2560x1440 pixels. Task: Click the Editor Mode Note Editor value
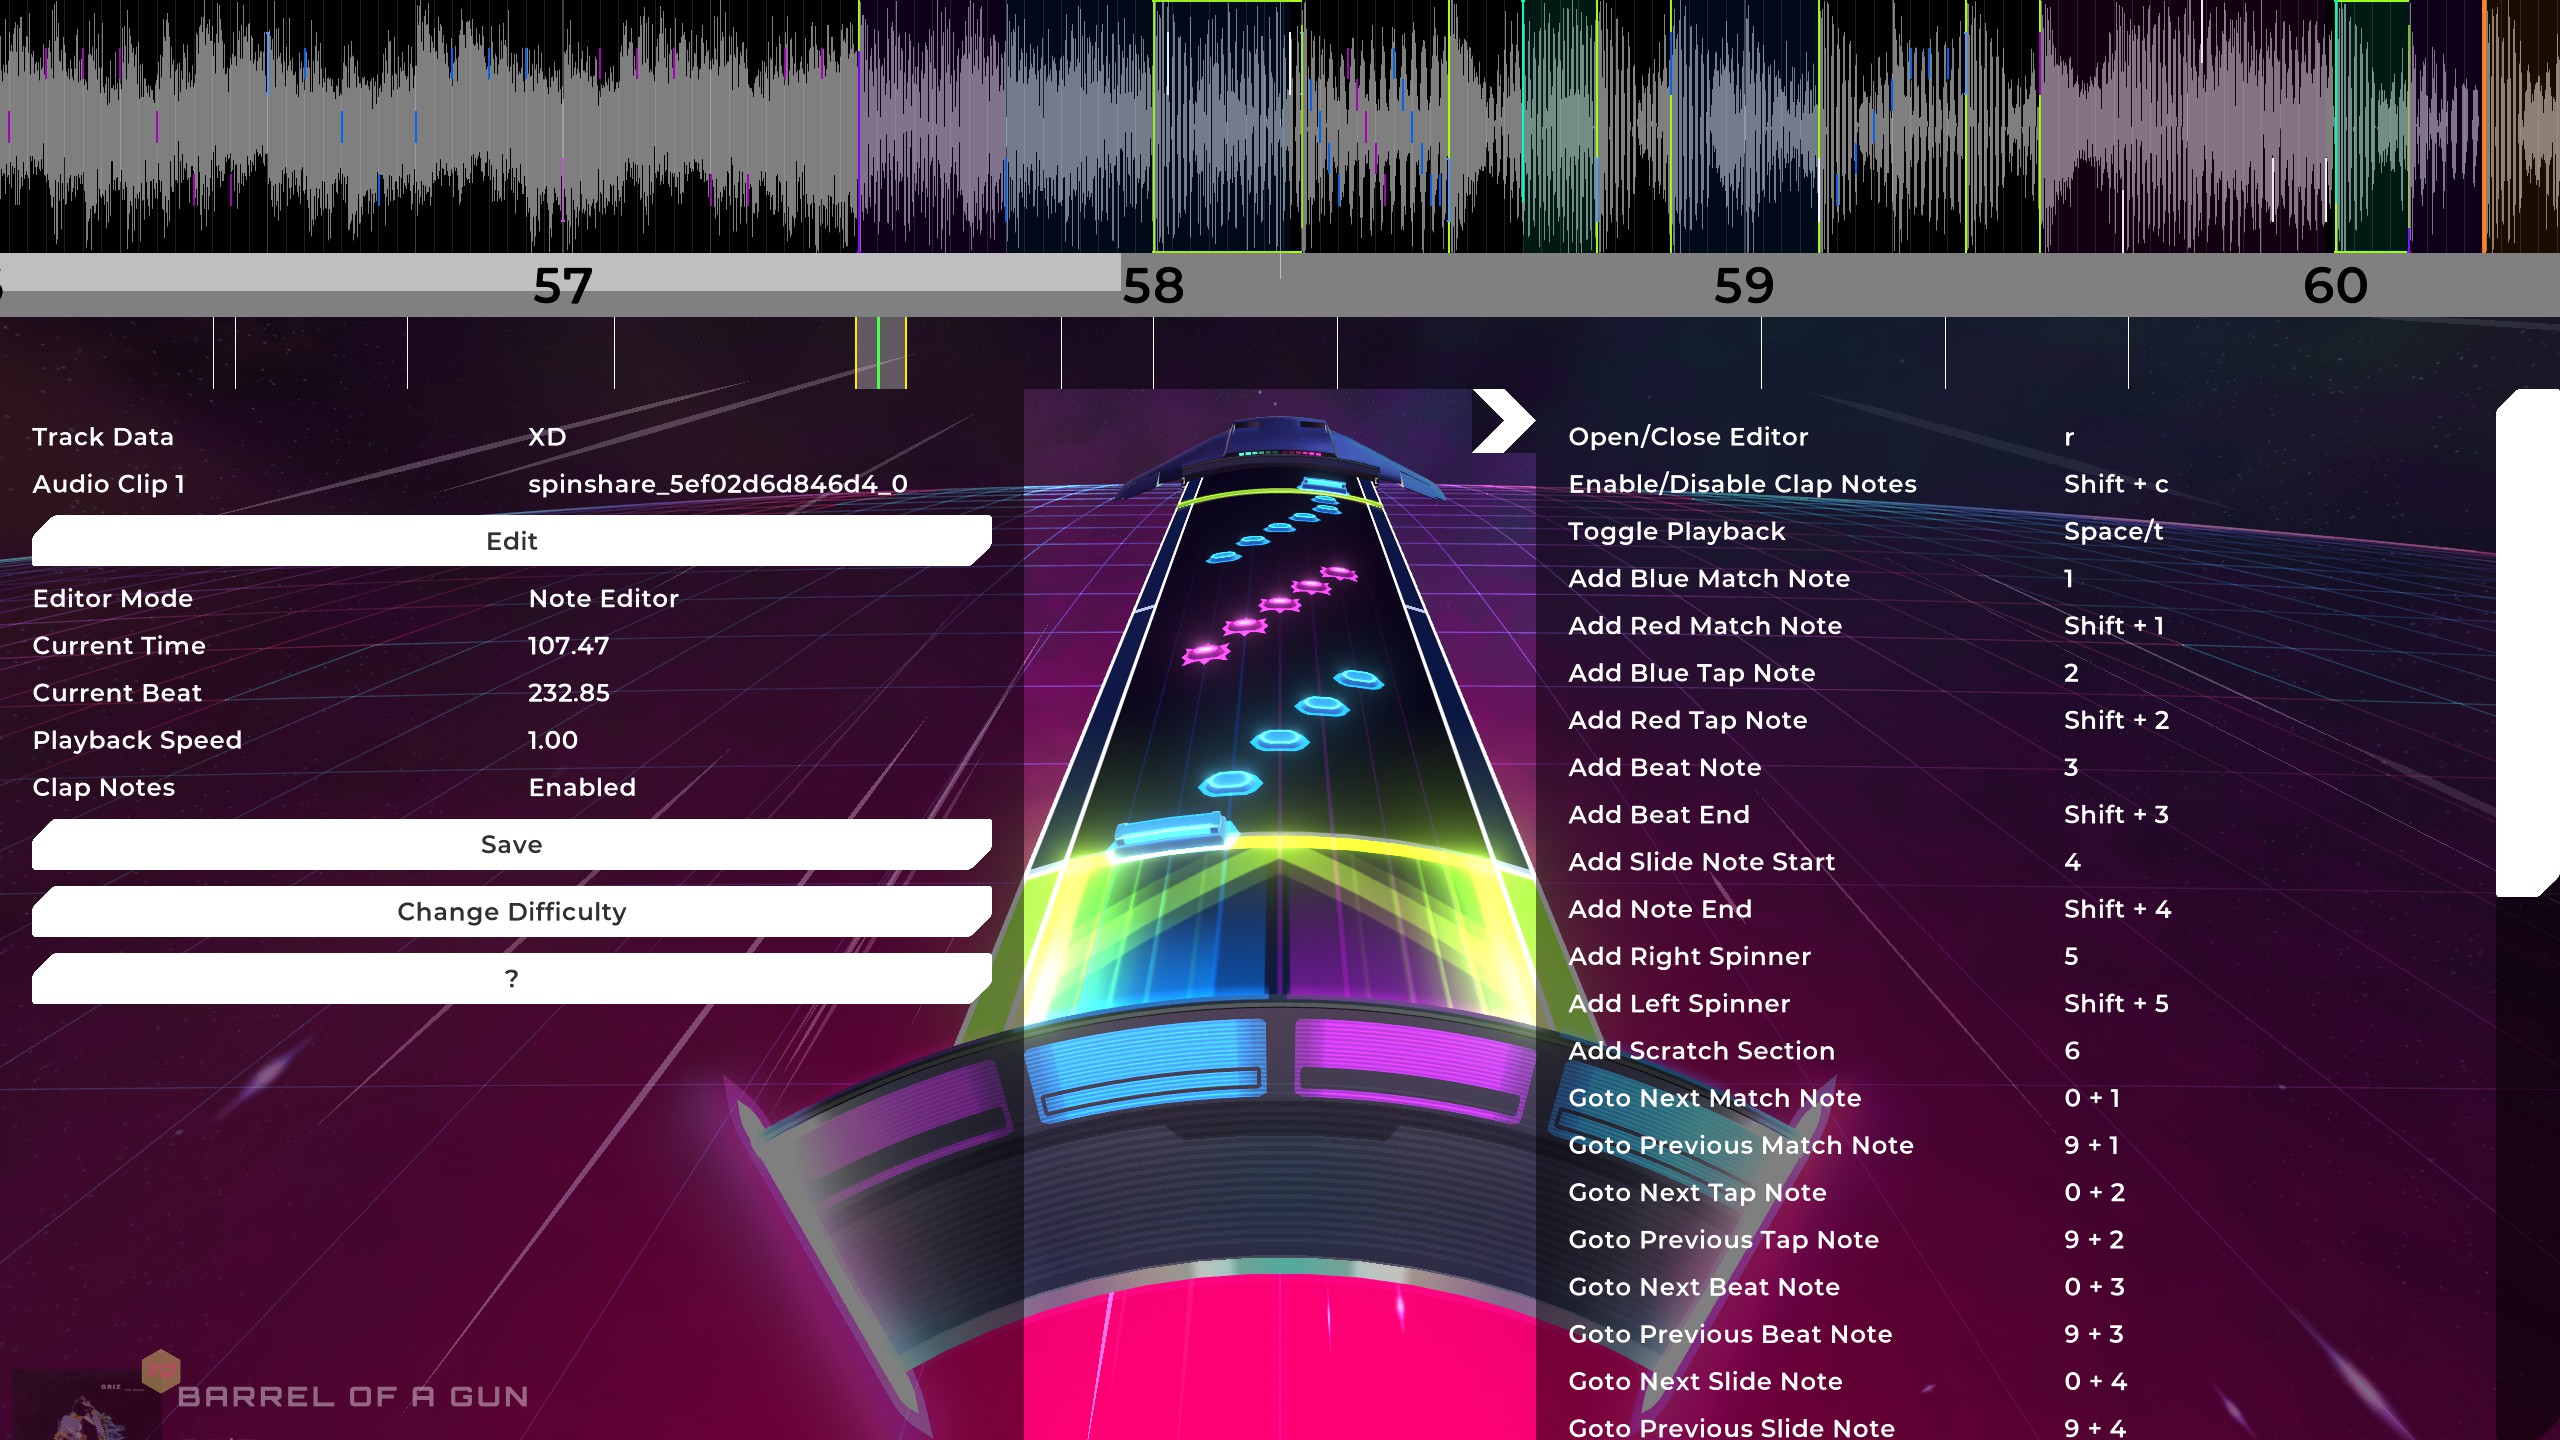(603, 599)
